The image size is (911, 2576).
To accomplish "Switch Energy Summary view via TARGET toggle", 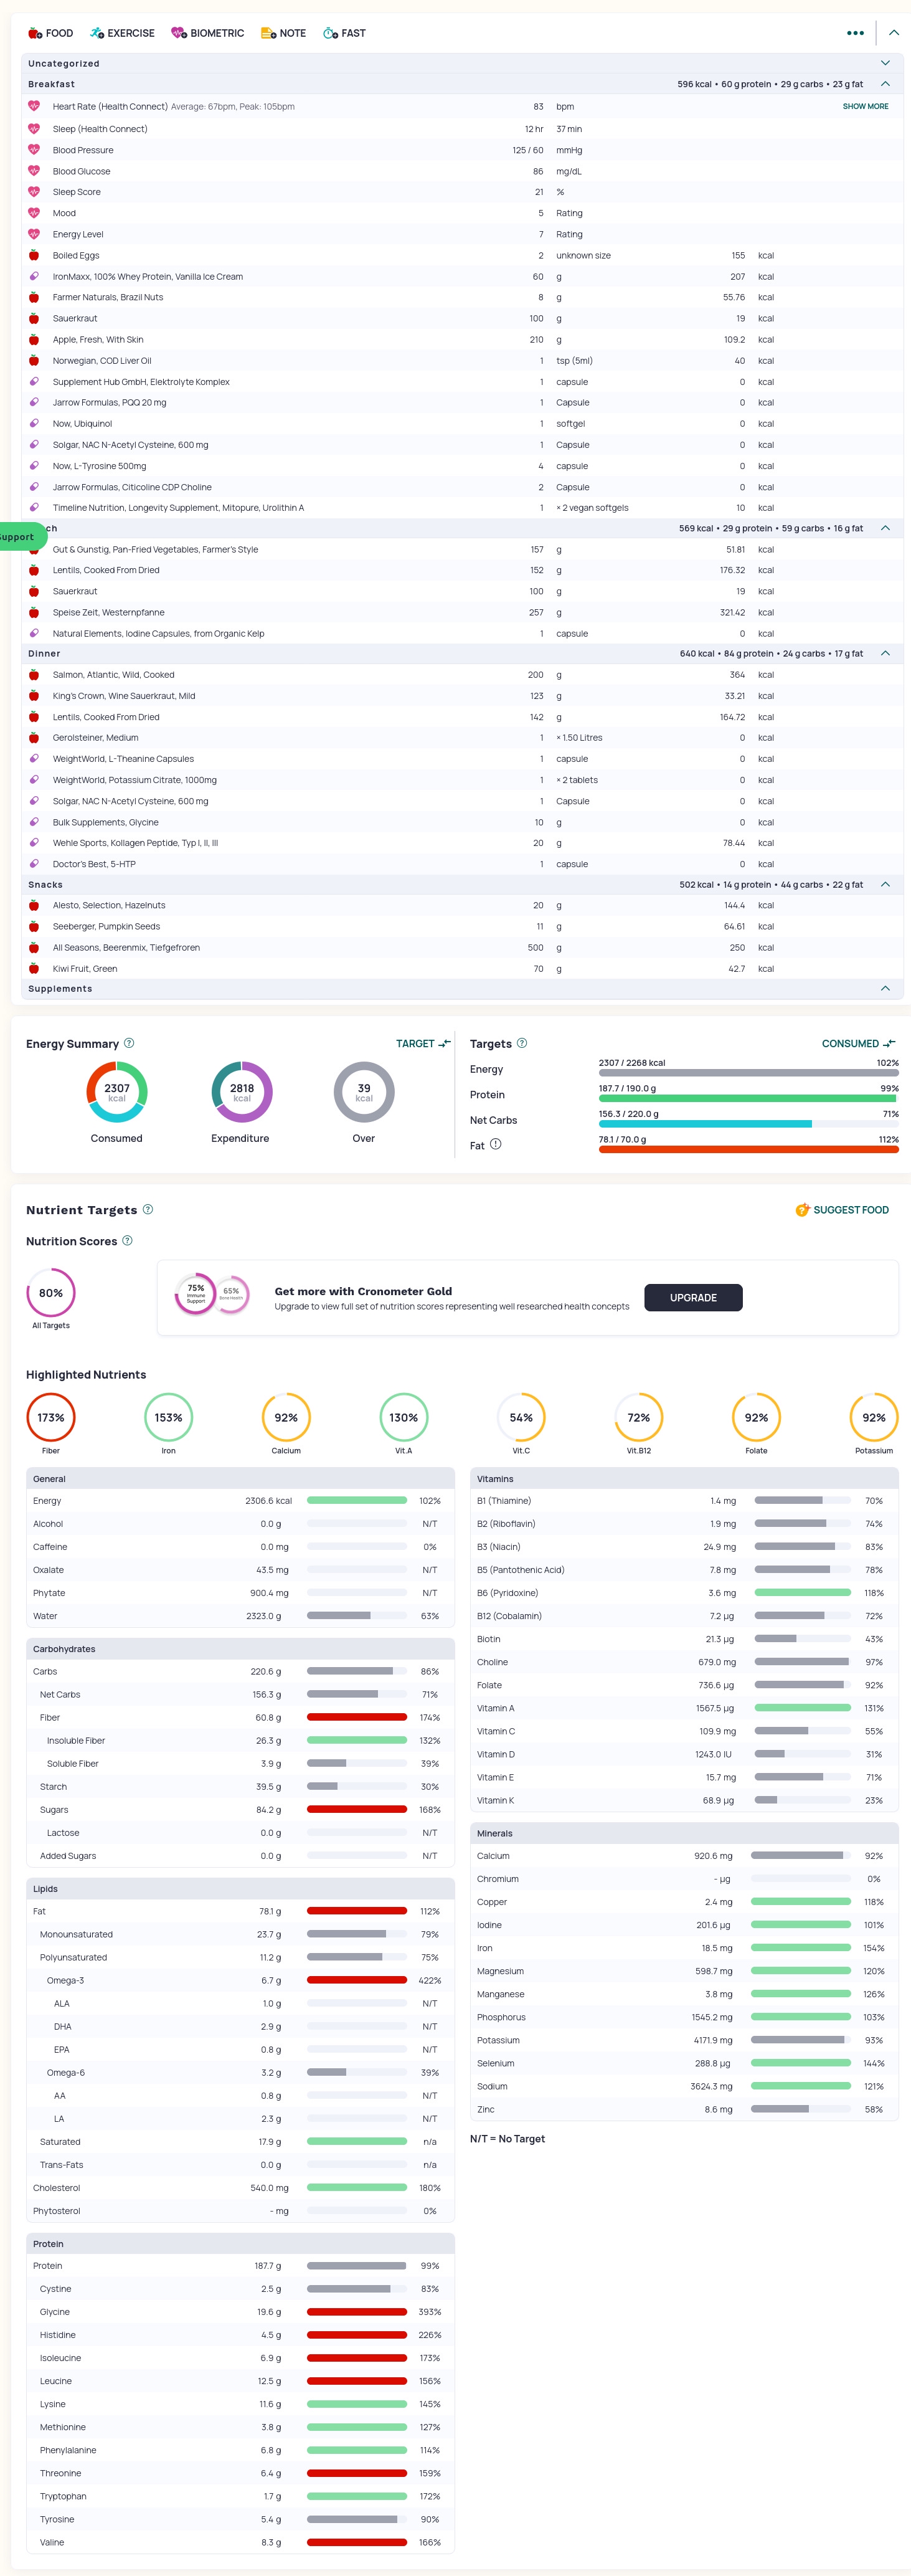I will tap(423, 1043).
